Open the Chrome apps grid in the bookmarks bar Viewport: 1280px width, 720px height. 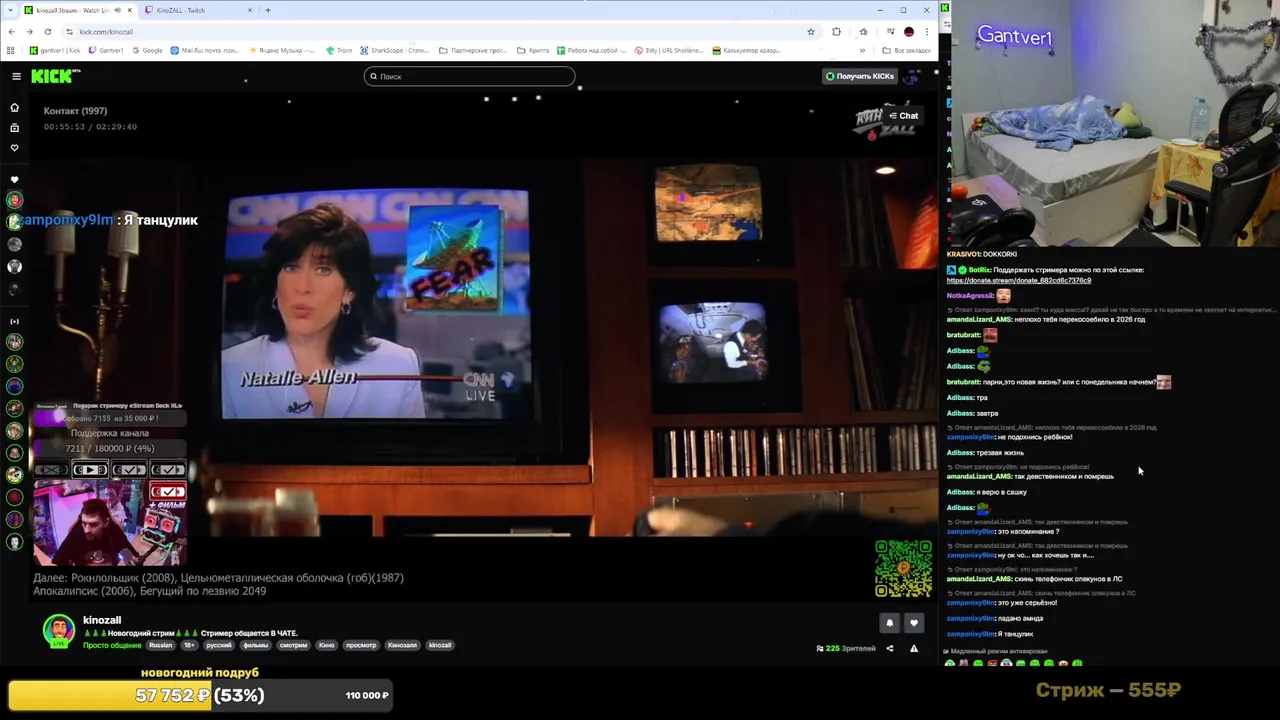point(11,50)
